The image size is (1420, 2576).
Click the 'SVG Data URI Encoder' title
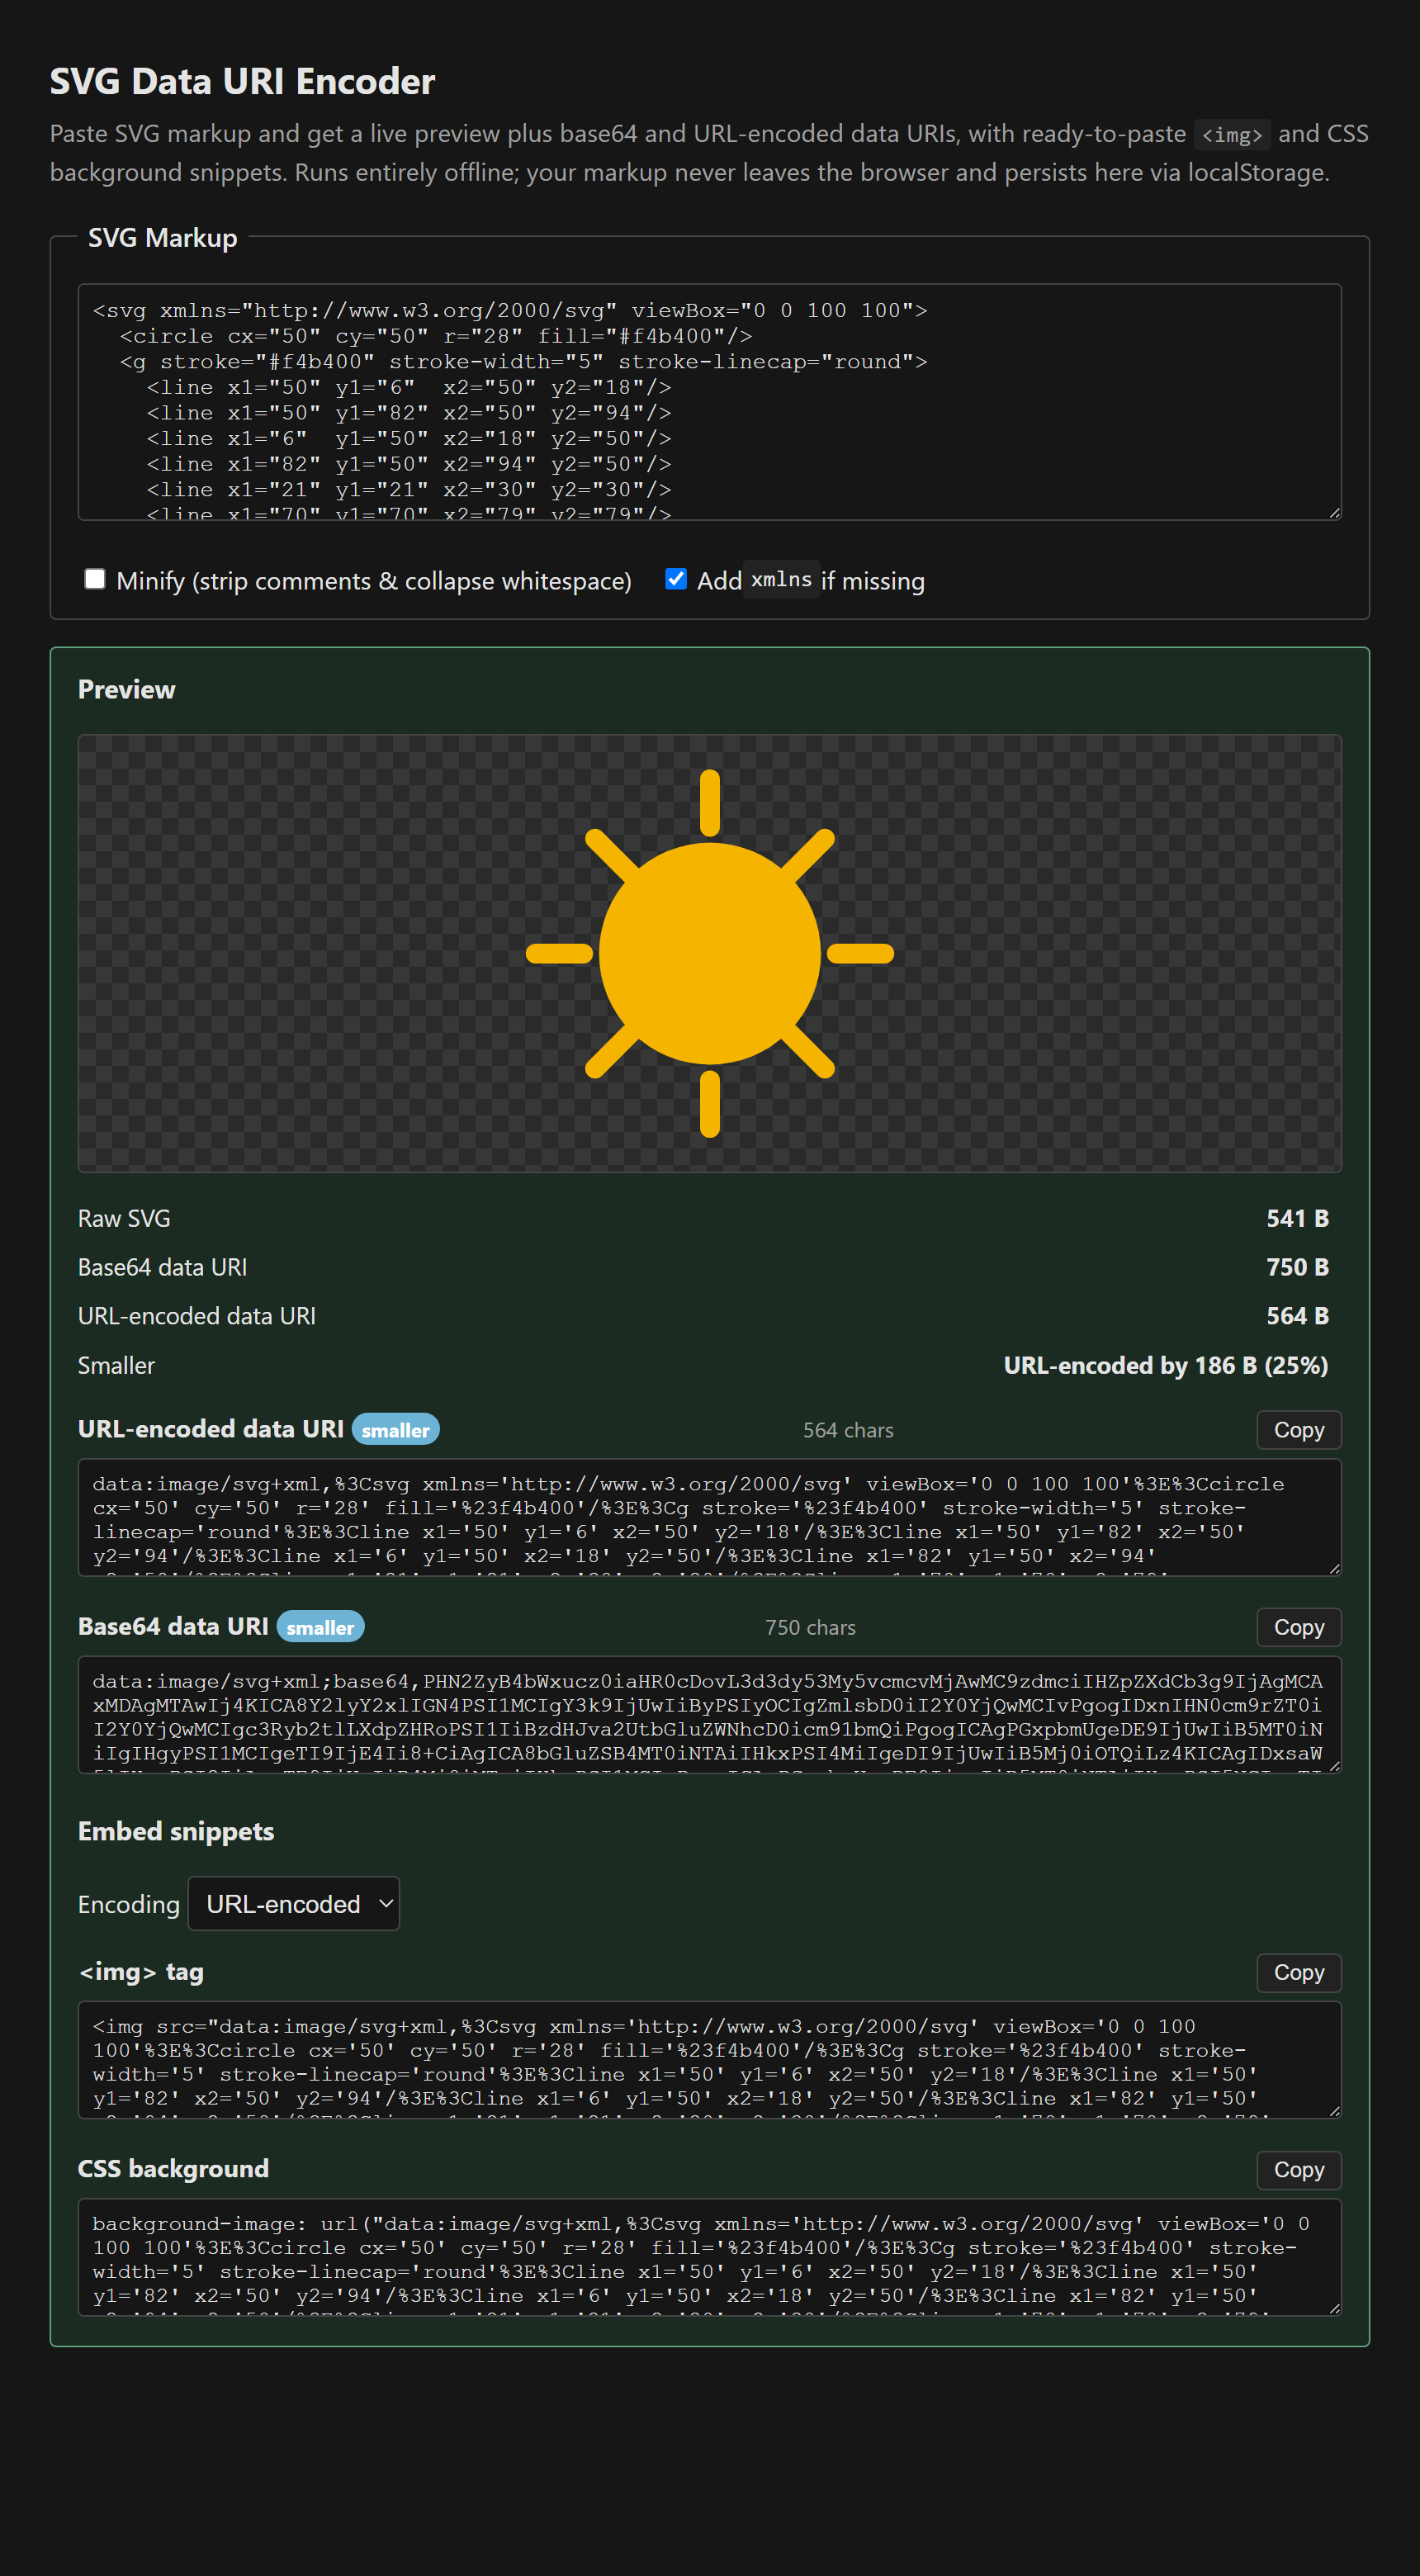[242, 81]
